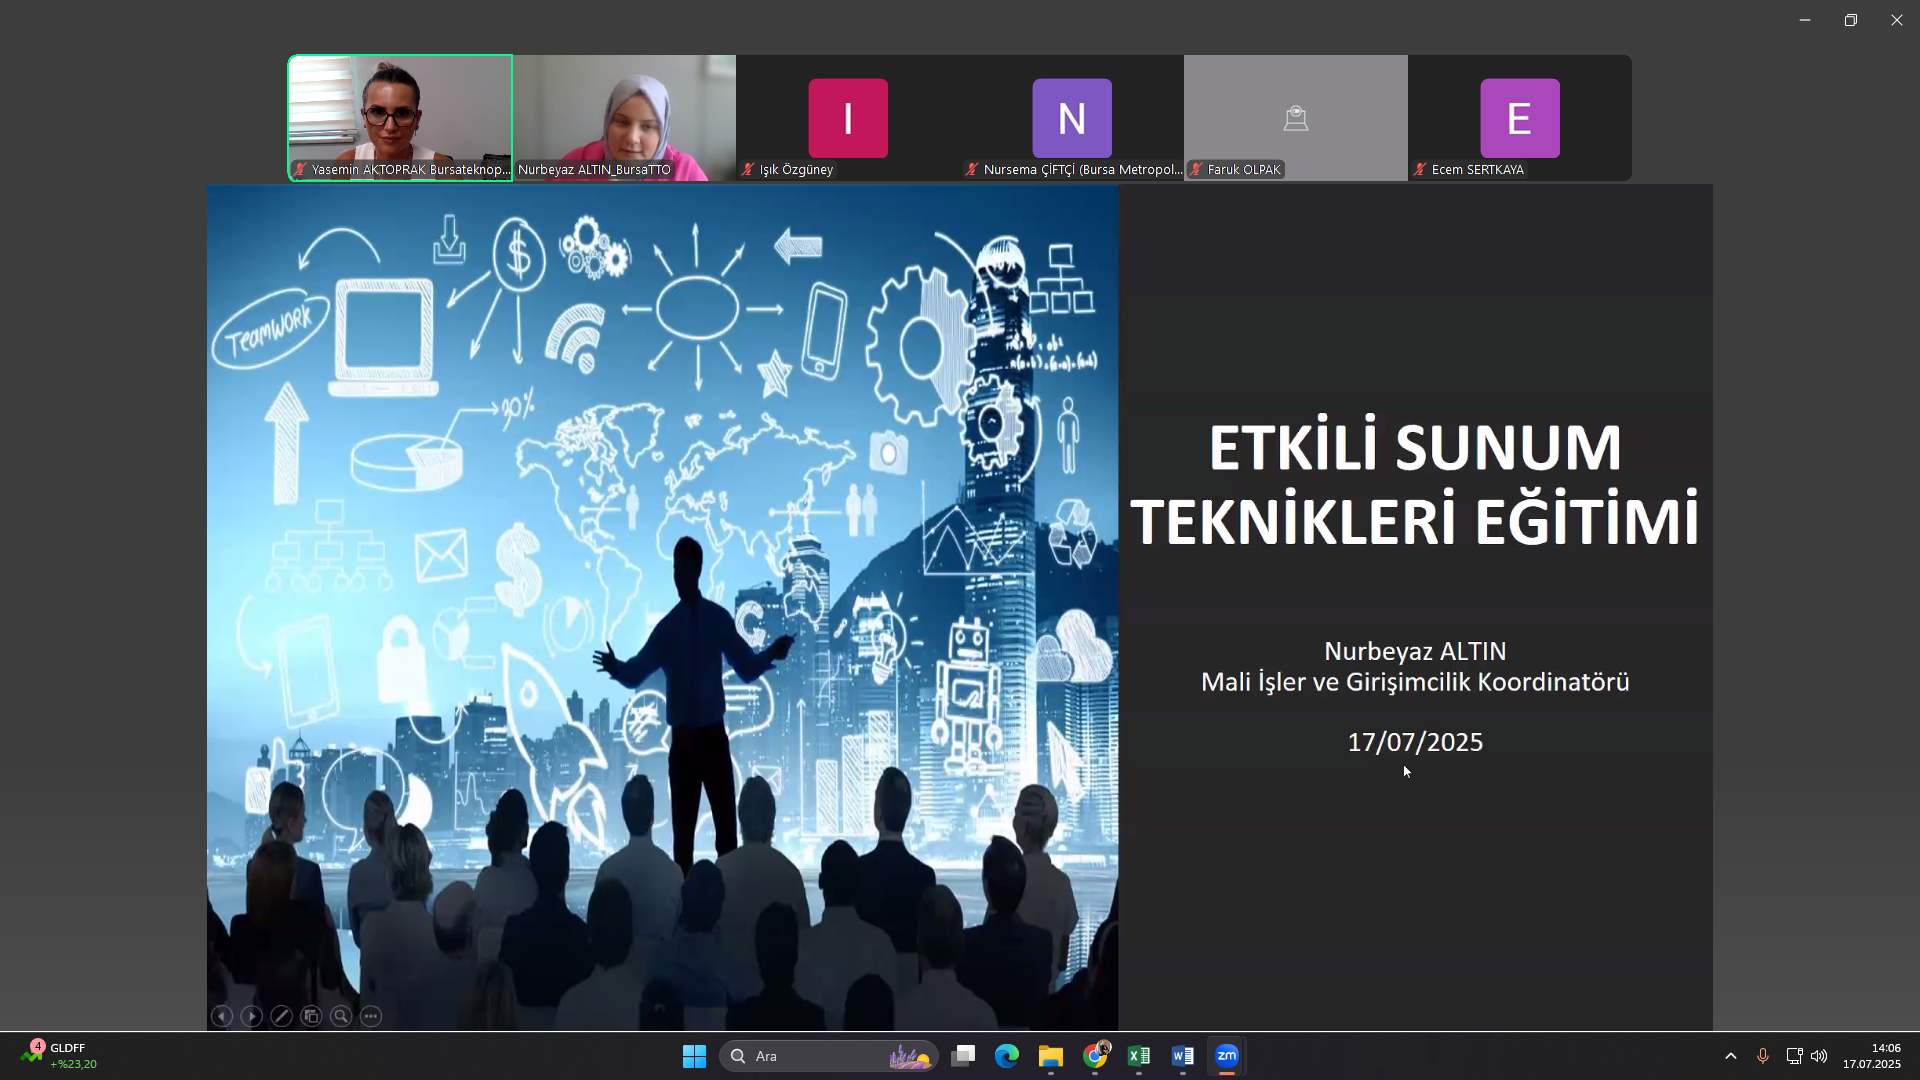The image size is (1920, 1080).
Task: Click Işık Özgüney participant tile
Action: click(848, 118)
